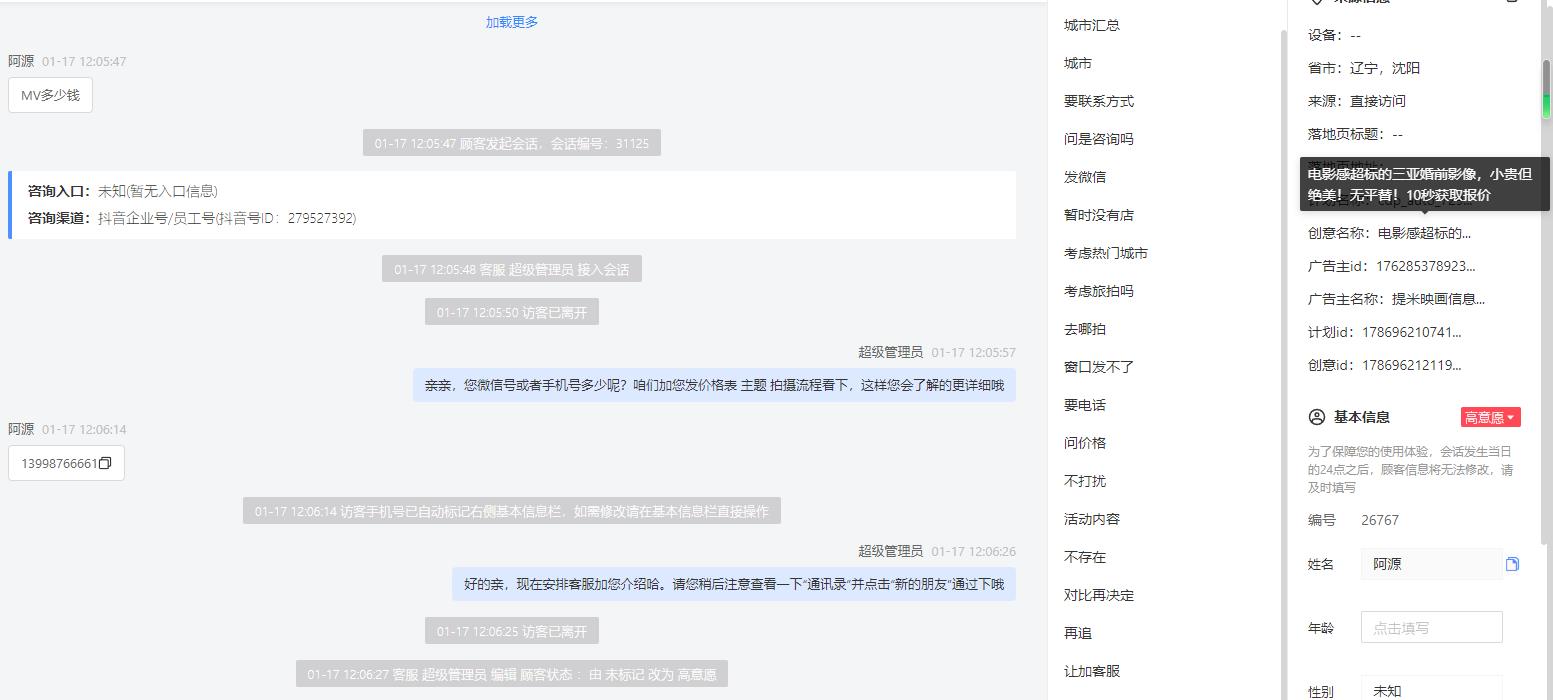Choose quick reply 去哪拍
1553x700 pixels.
click(1085, 329)
